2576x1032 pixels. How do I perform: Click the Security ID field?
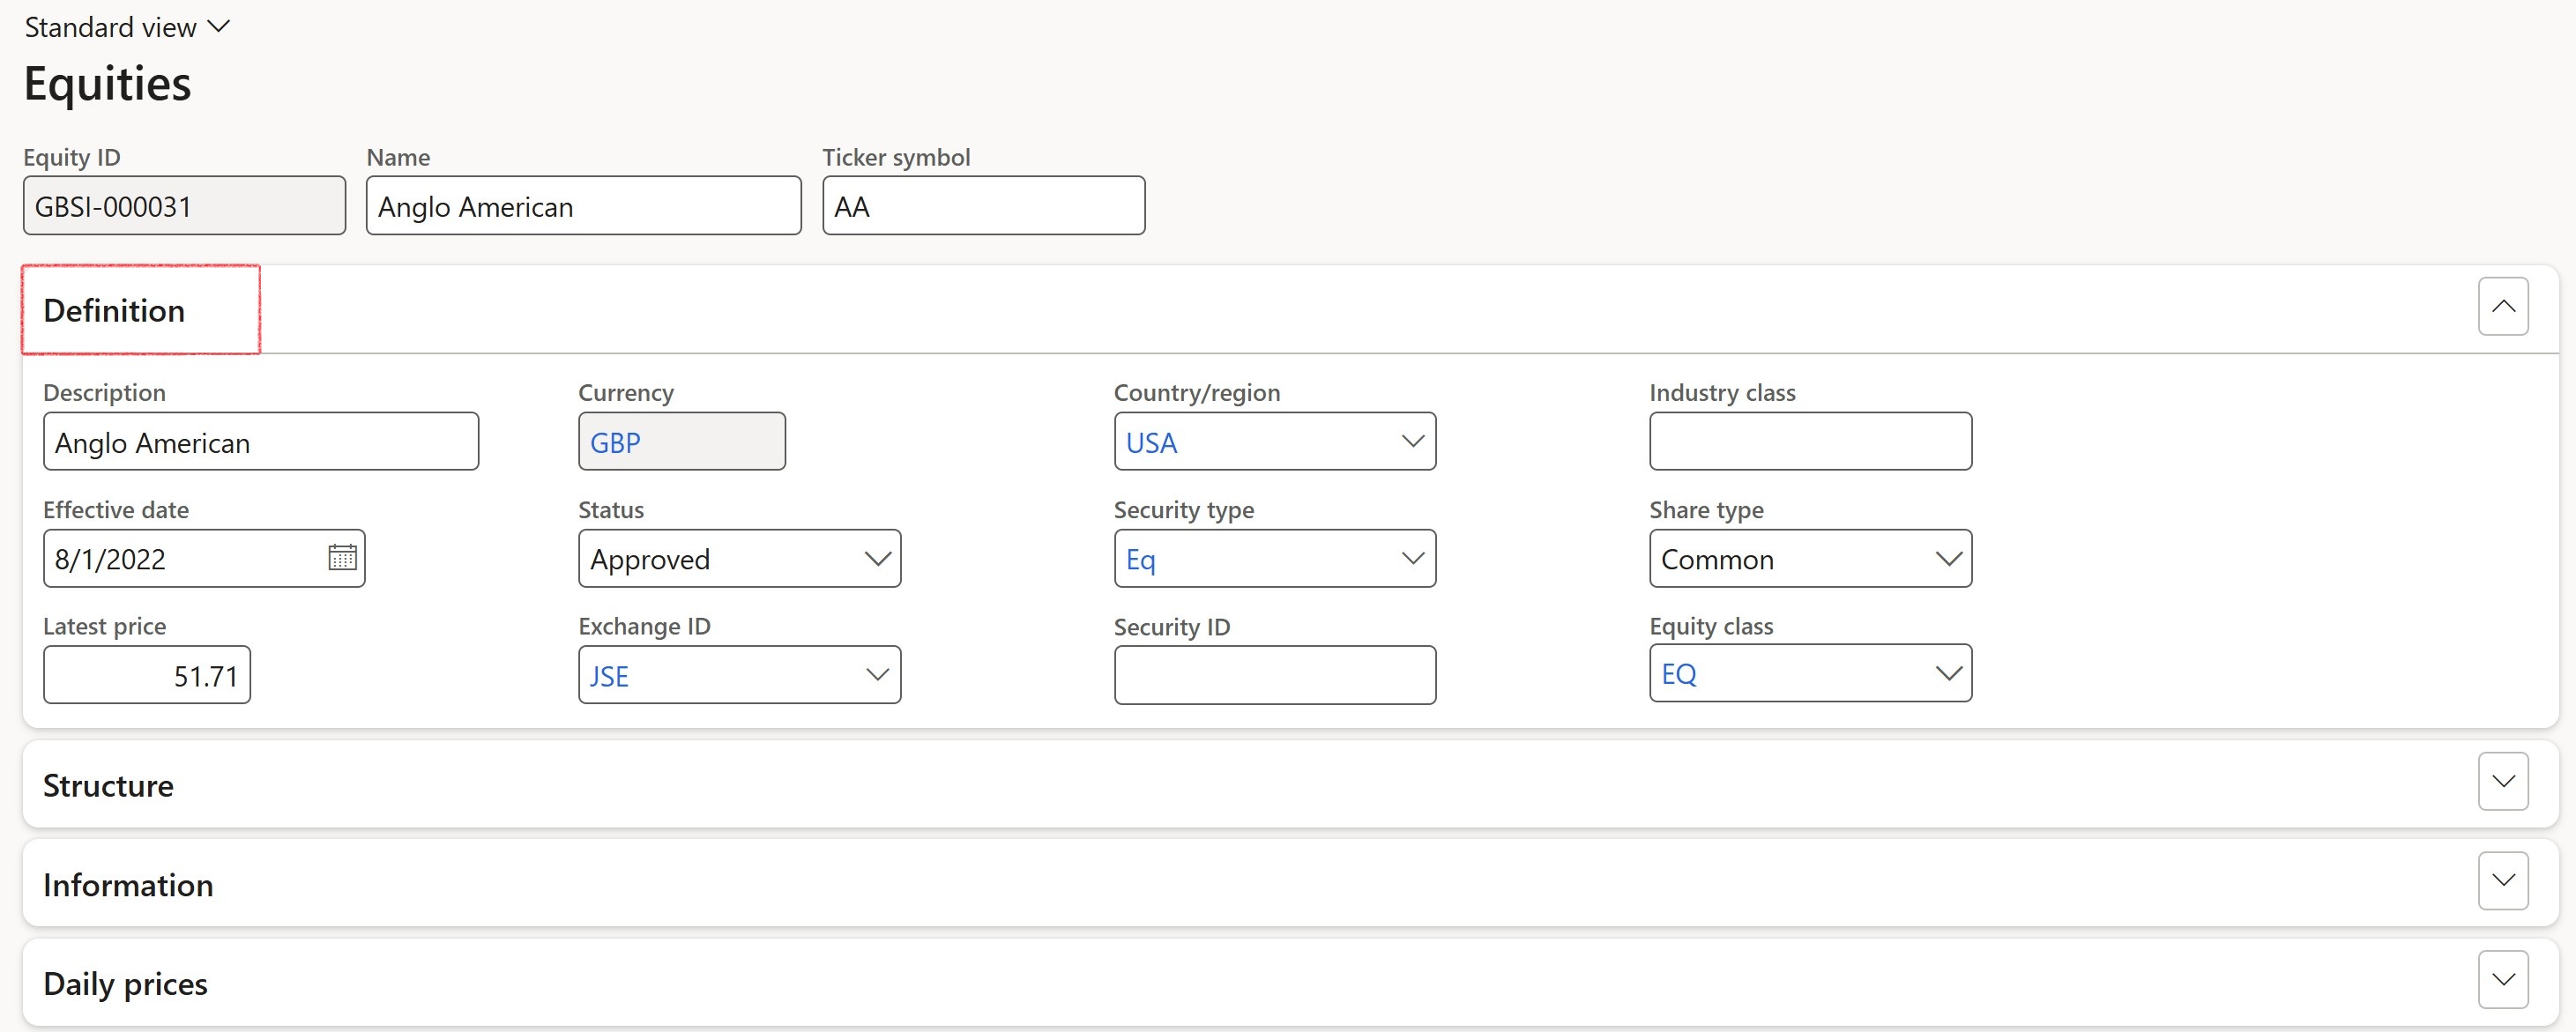pos(1275,675)
